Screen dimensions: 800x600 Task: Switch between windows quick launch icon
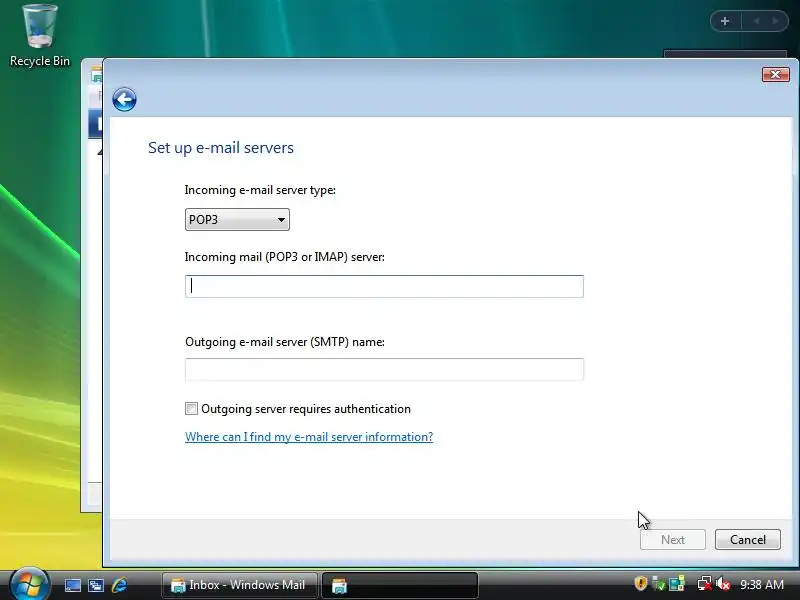(x=96, y=585)
